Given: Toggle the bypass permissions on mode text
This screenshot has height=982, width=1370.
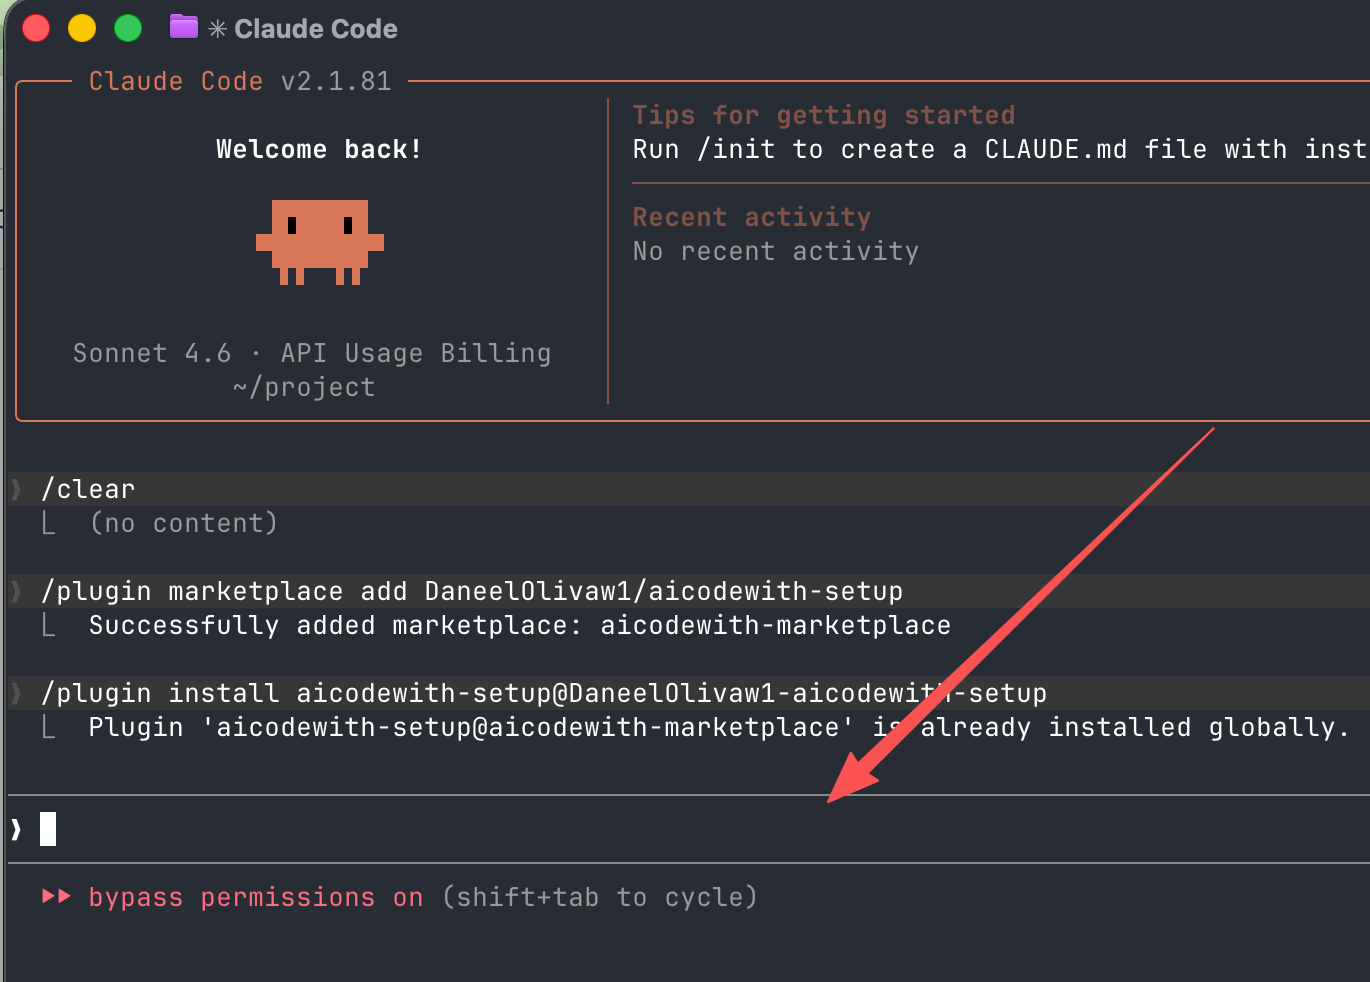Looking at the screenshot, I should point(255,897).
